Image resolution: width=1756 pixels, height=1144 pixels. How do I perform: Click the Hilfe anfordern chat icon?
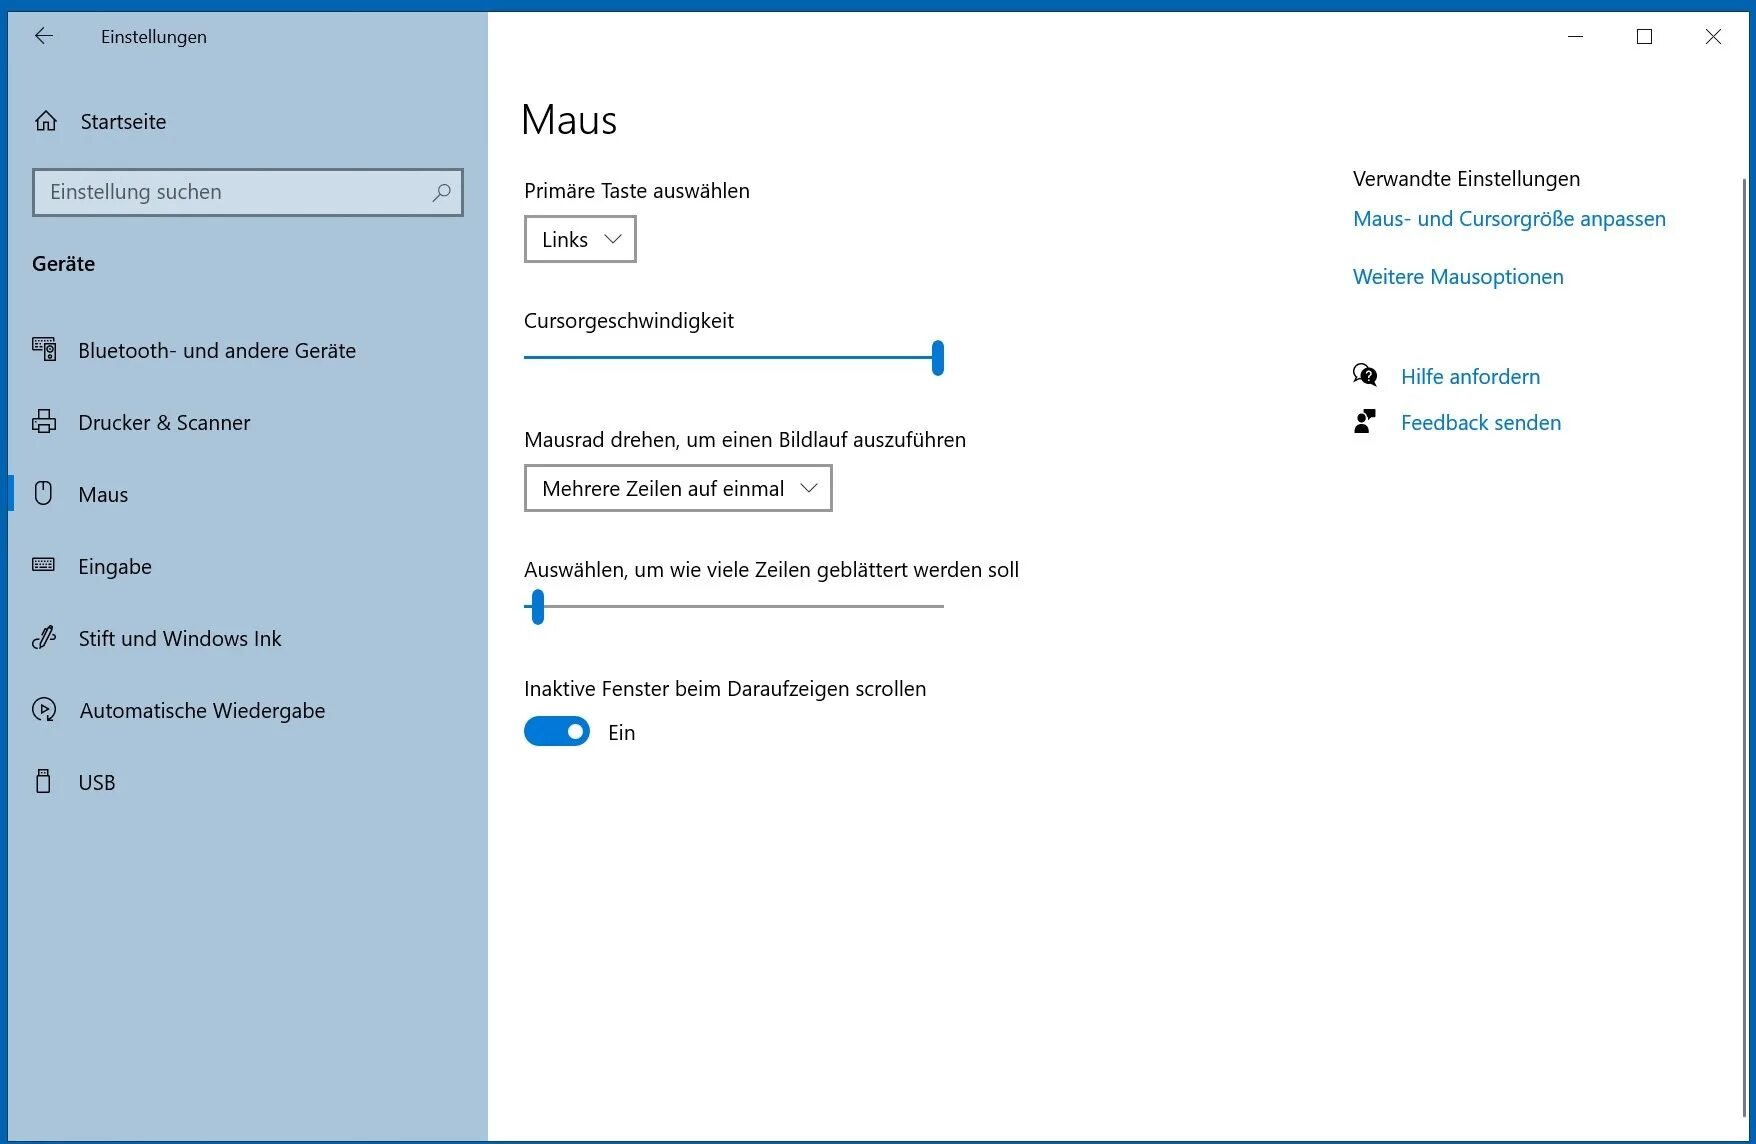[x=1365, y=375]
